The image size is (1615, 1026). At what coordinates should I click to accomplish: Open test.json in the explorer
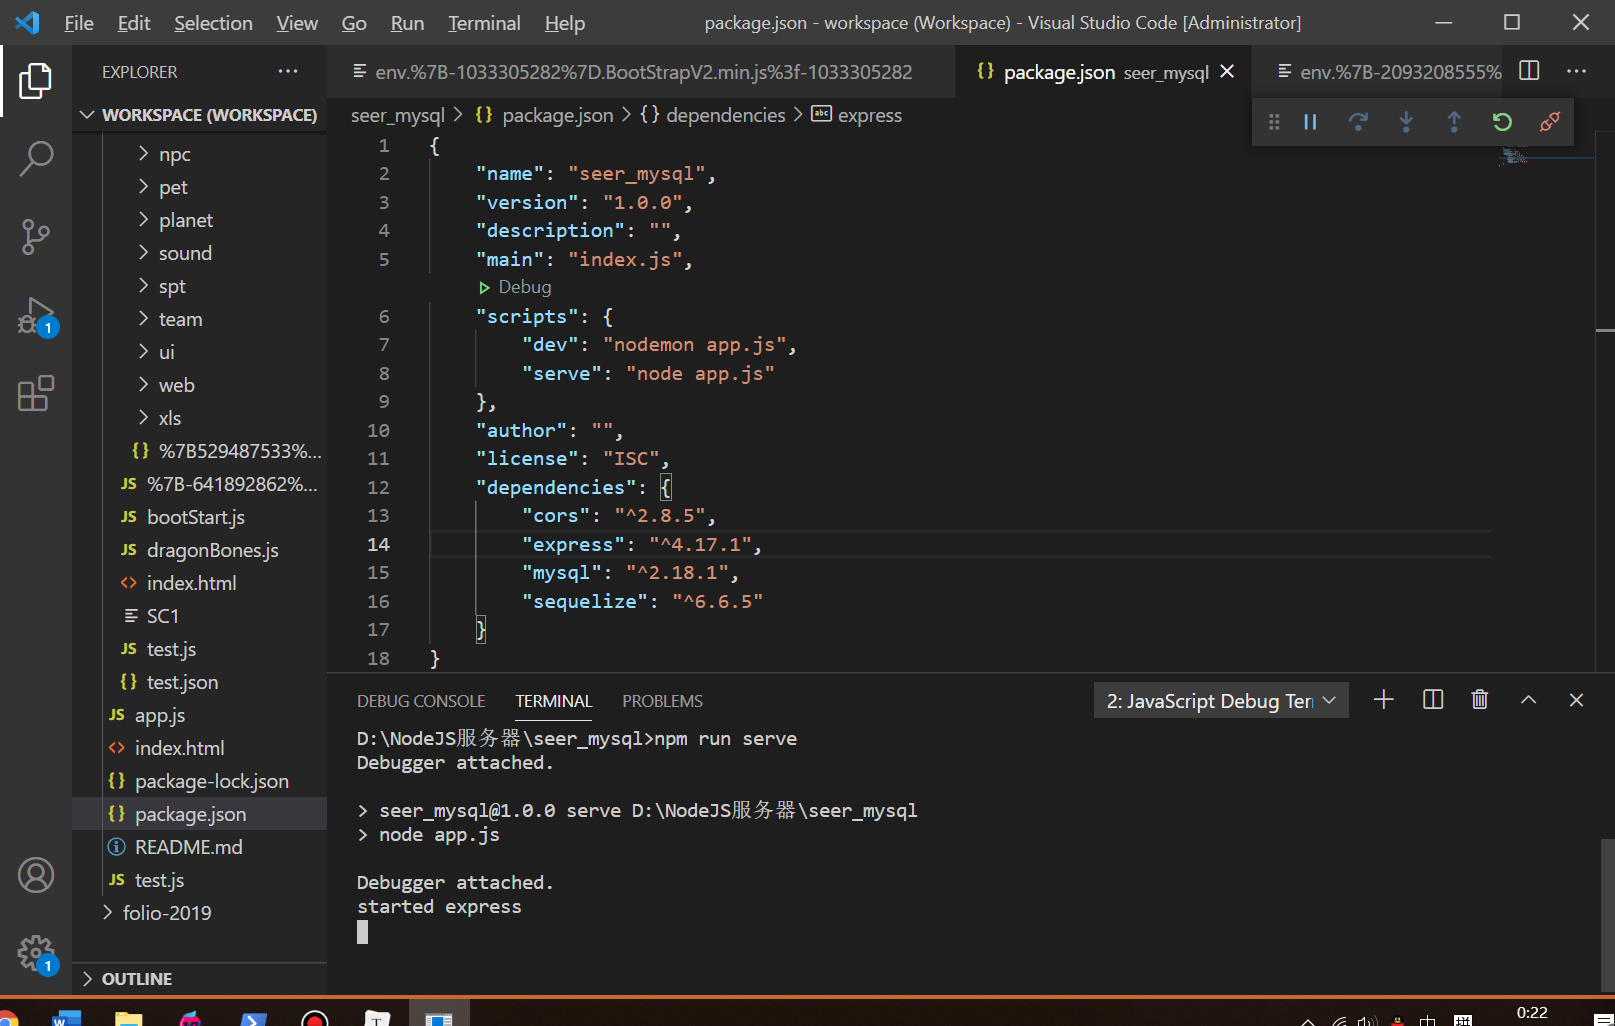point(182,682)
